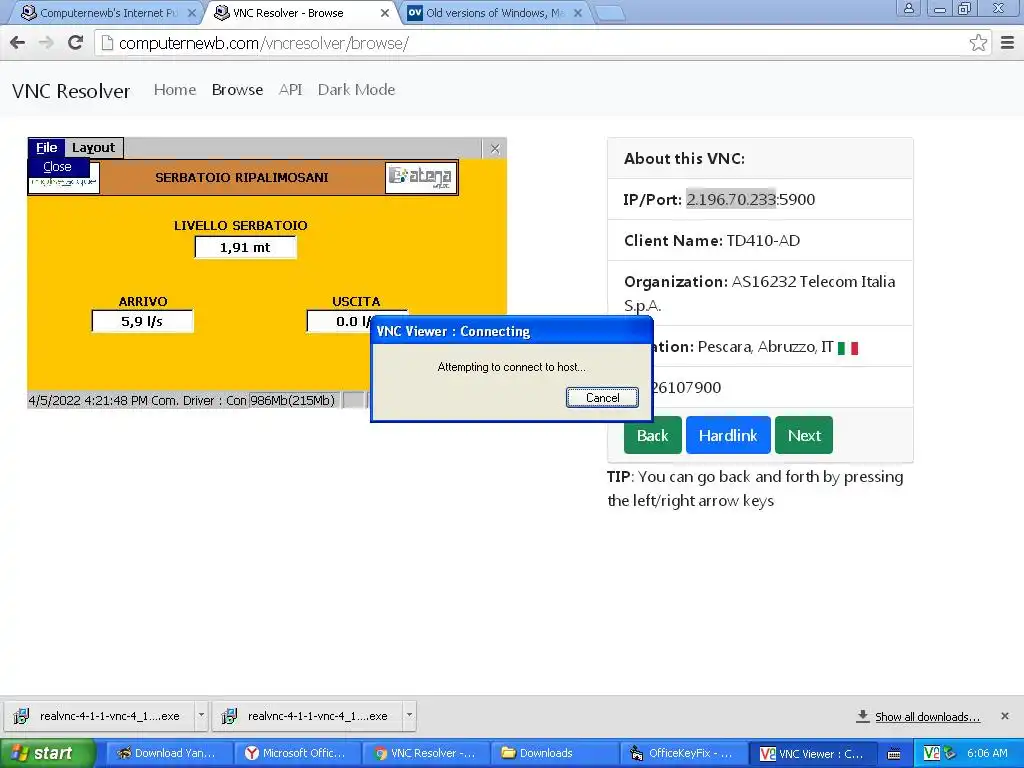
Task: Click the Chrome user profile icon
Action: point(908,8)
